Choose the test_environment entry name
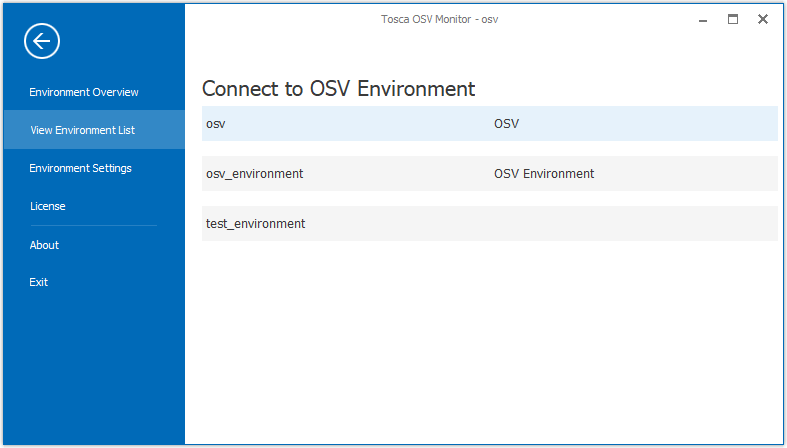This screenshot has width=787, height=448. (x=255, y=224)
